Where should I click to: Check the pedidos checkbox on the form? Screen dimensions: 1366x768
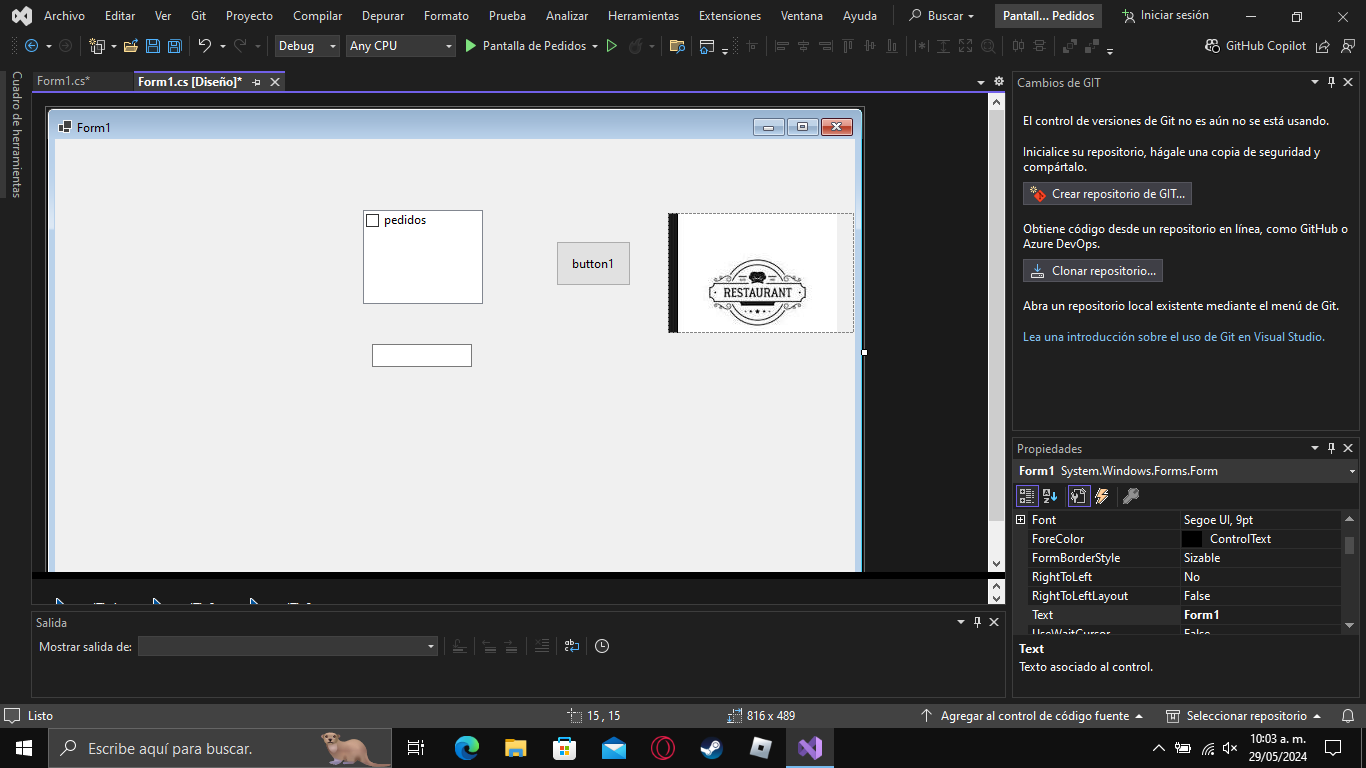pos(373,220)
